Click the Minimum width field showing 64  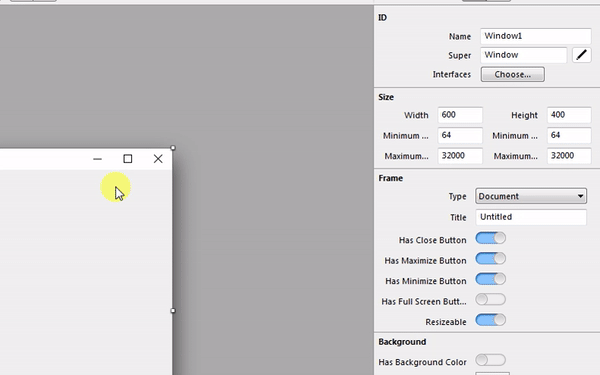tap(460, 135)
